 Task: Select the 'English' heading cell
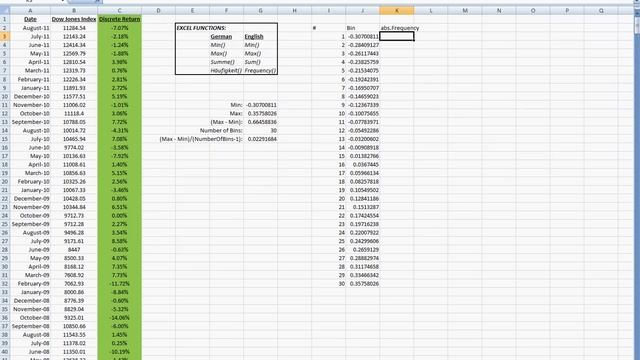[254, 36]
